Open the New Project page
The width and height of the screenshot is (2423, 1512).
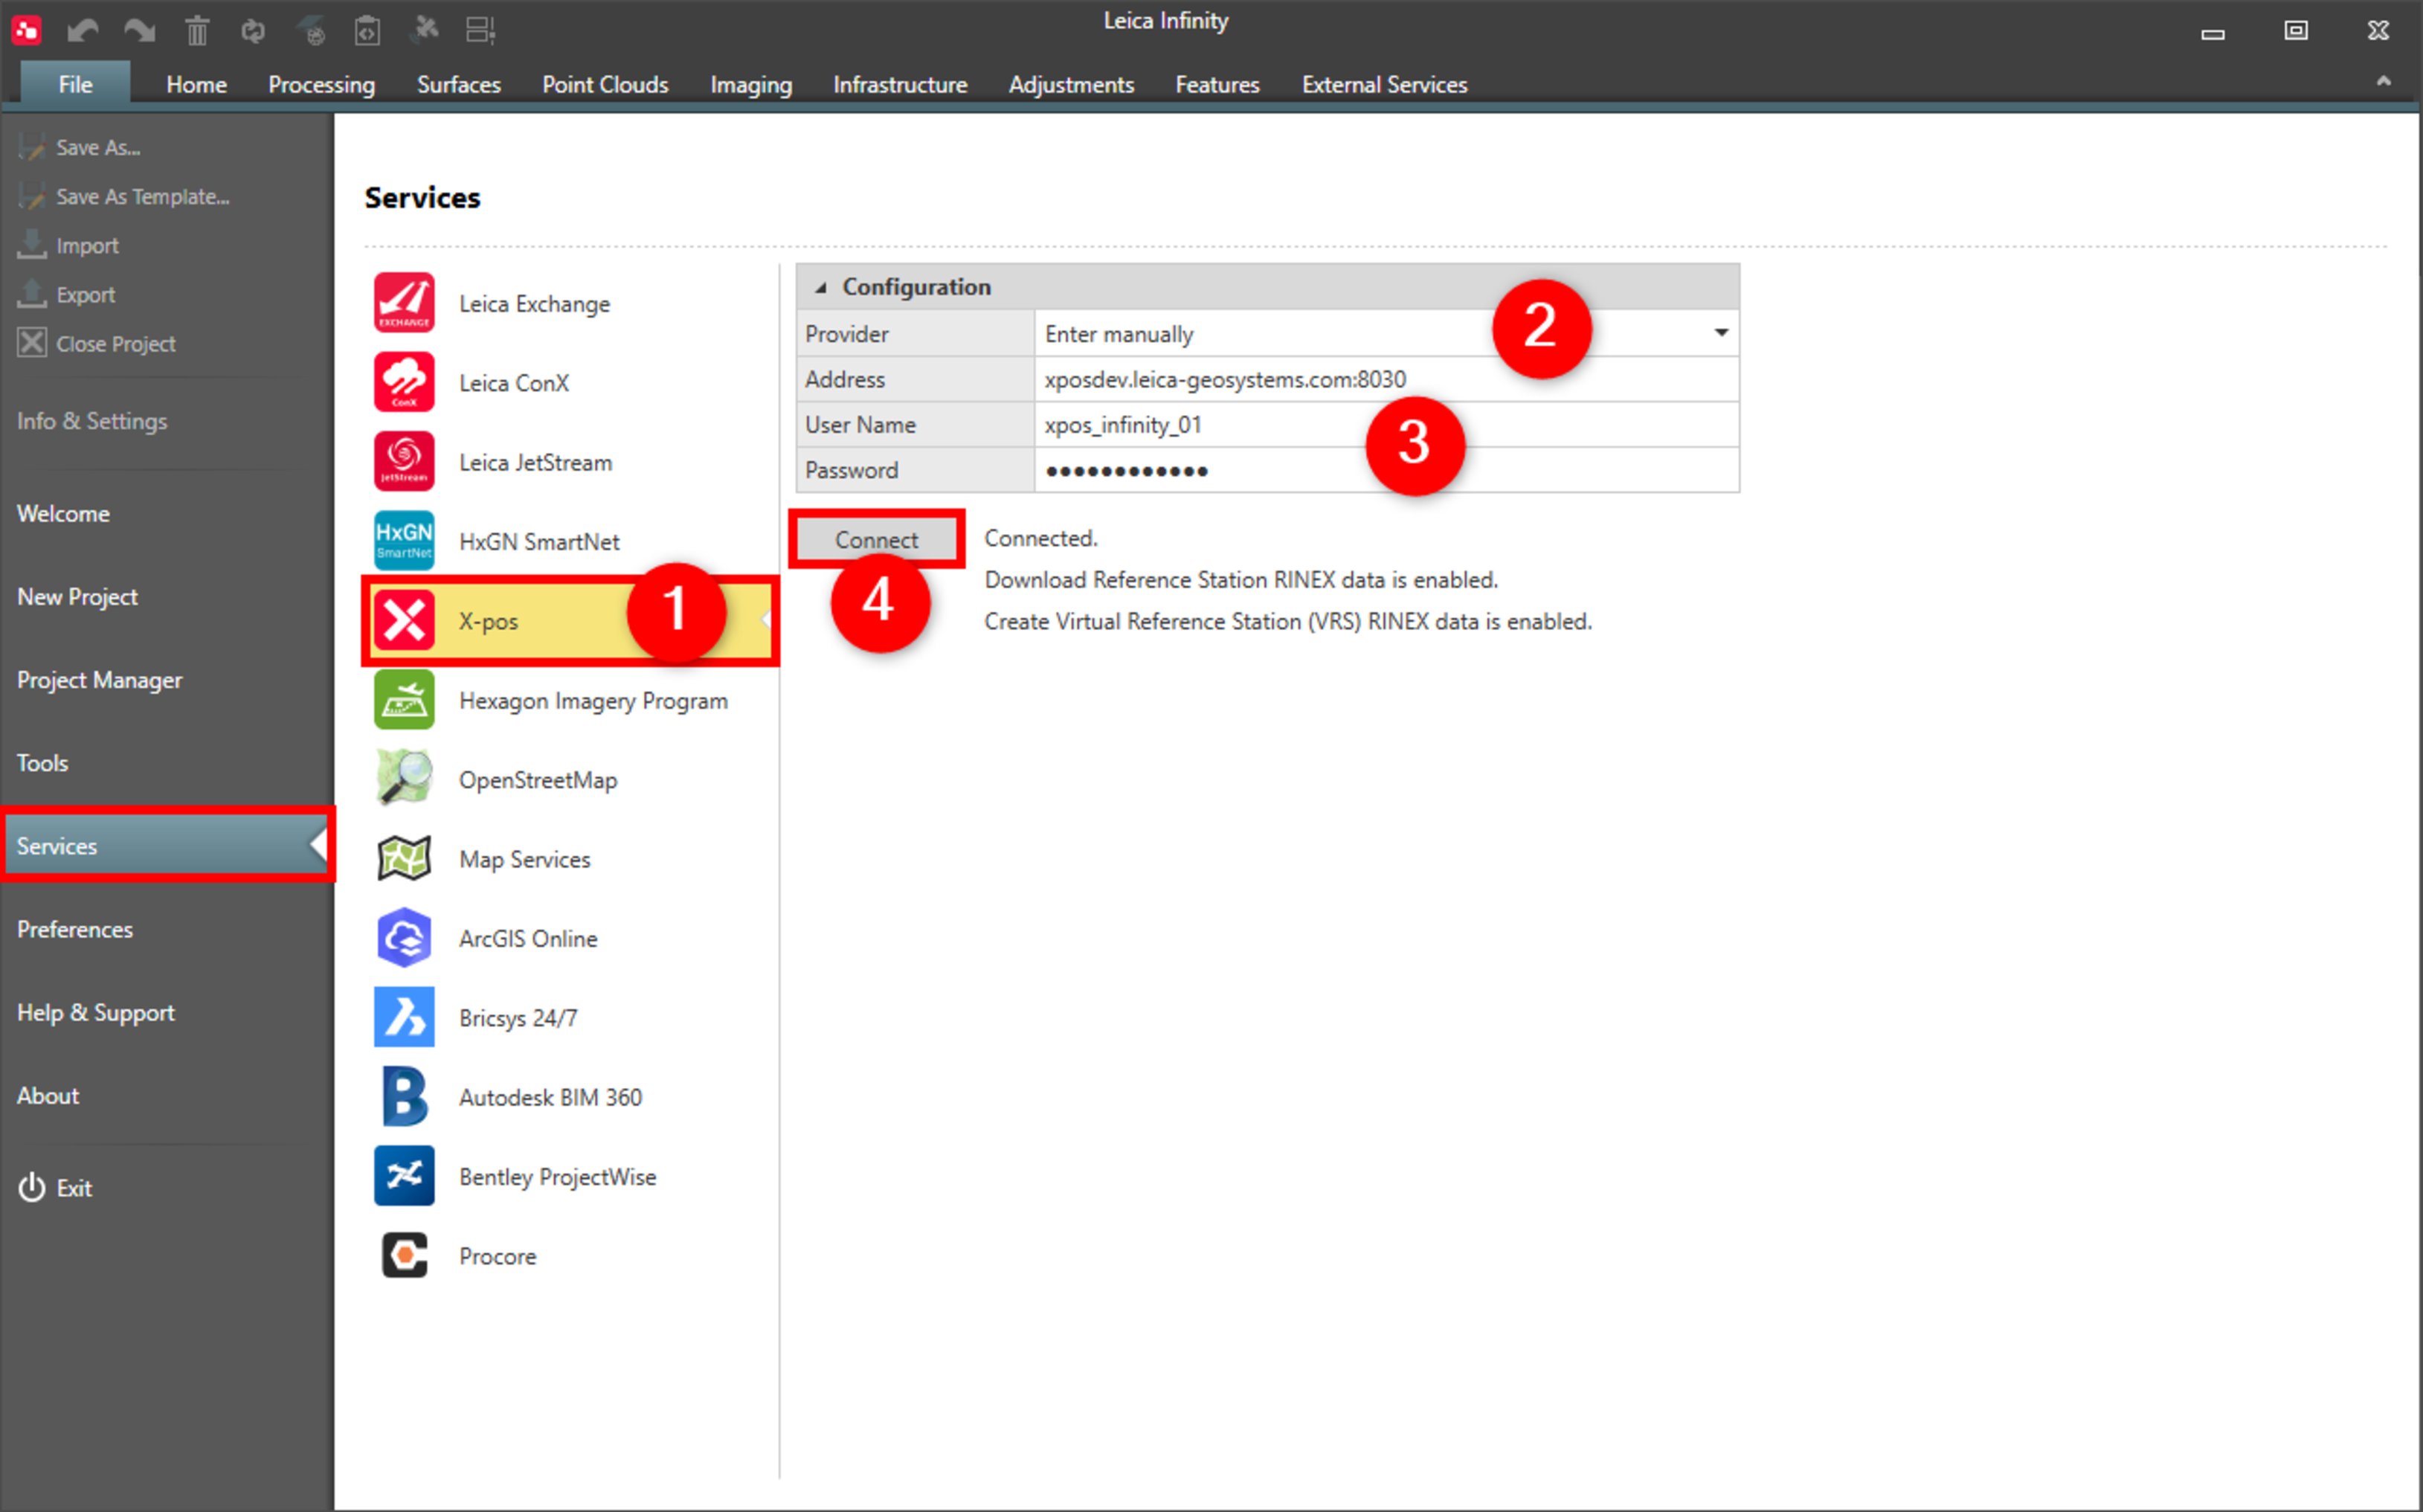click(x=77, y=596)
